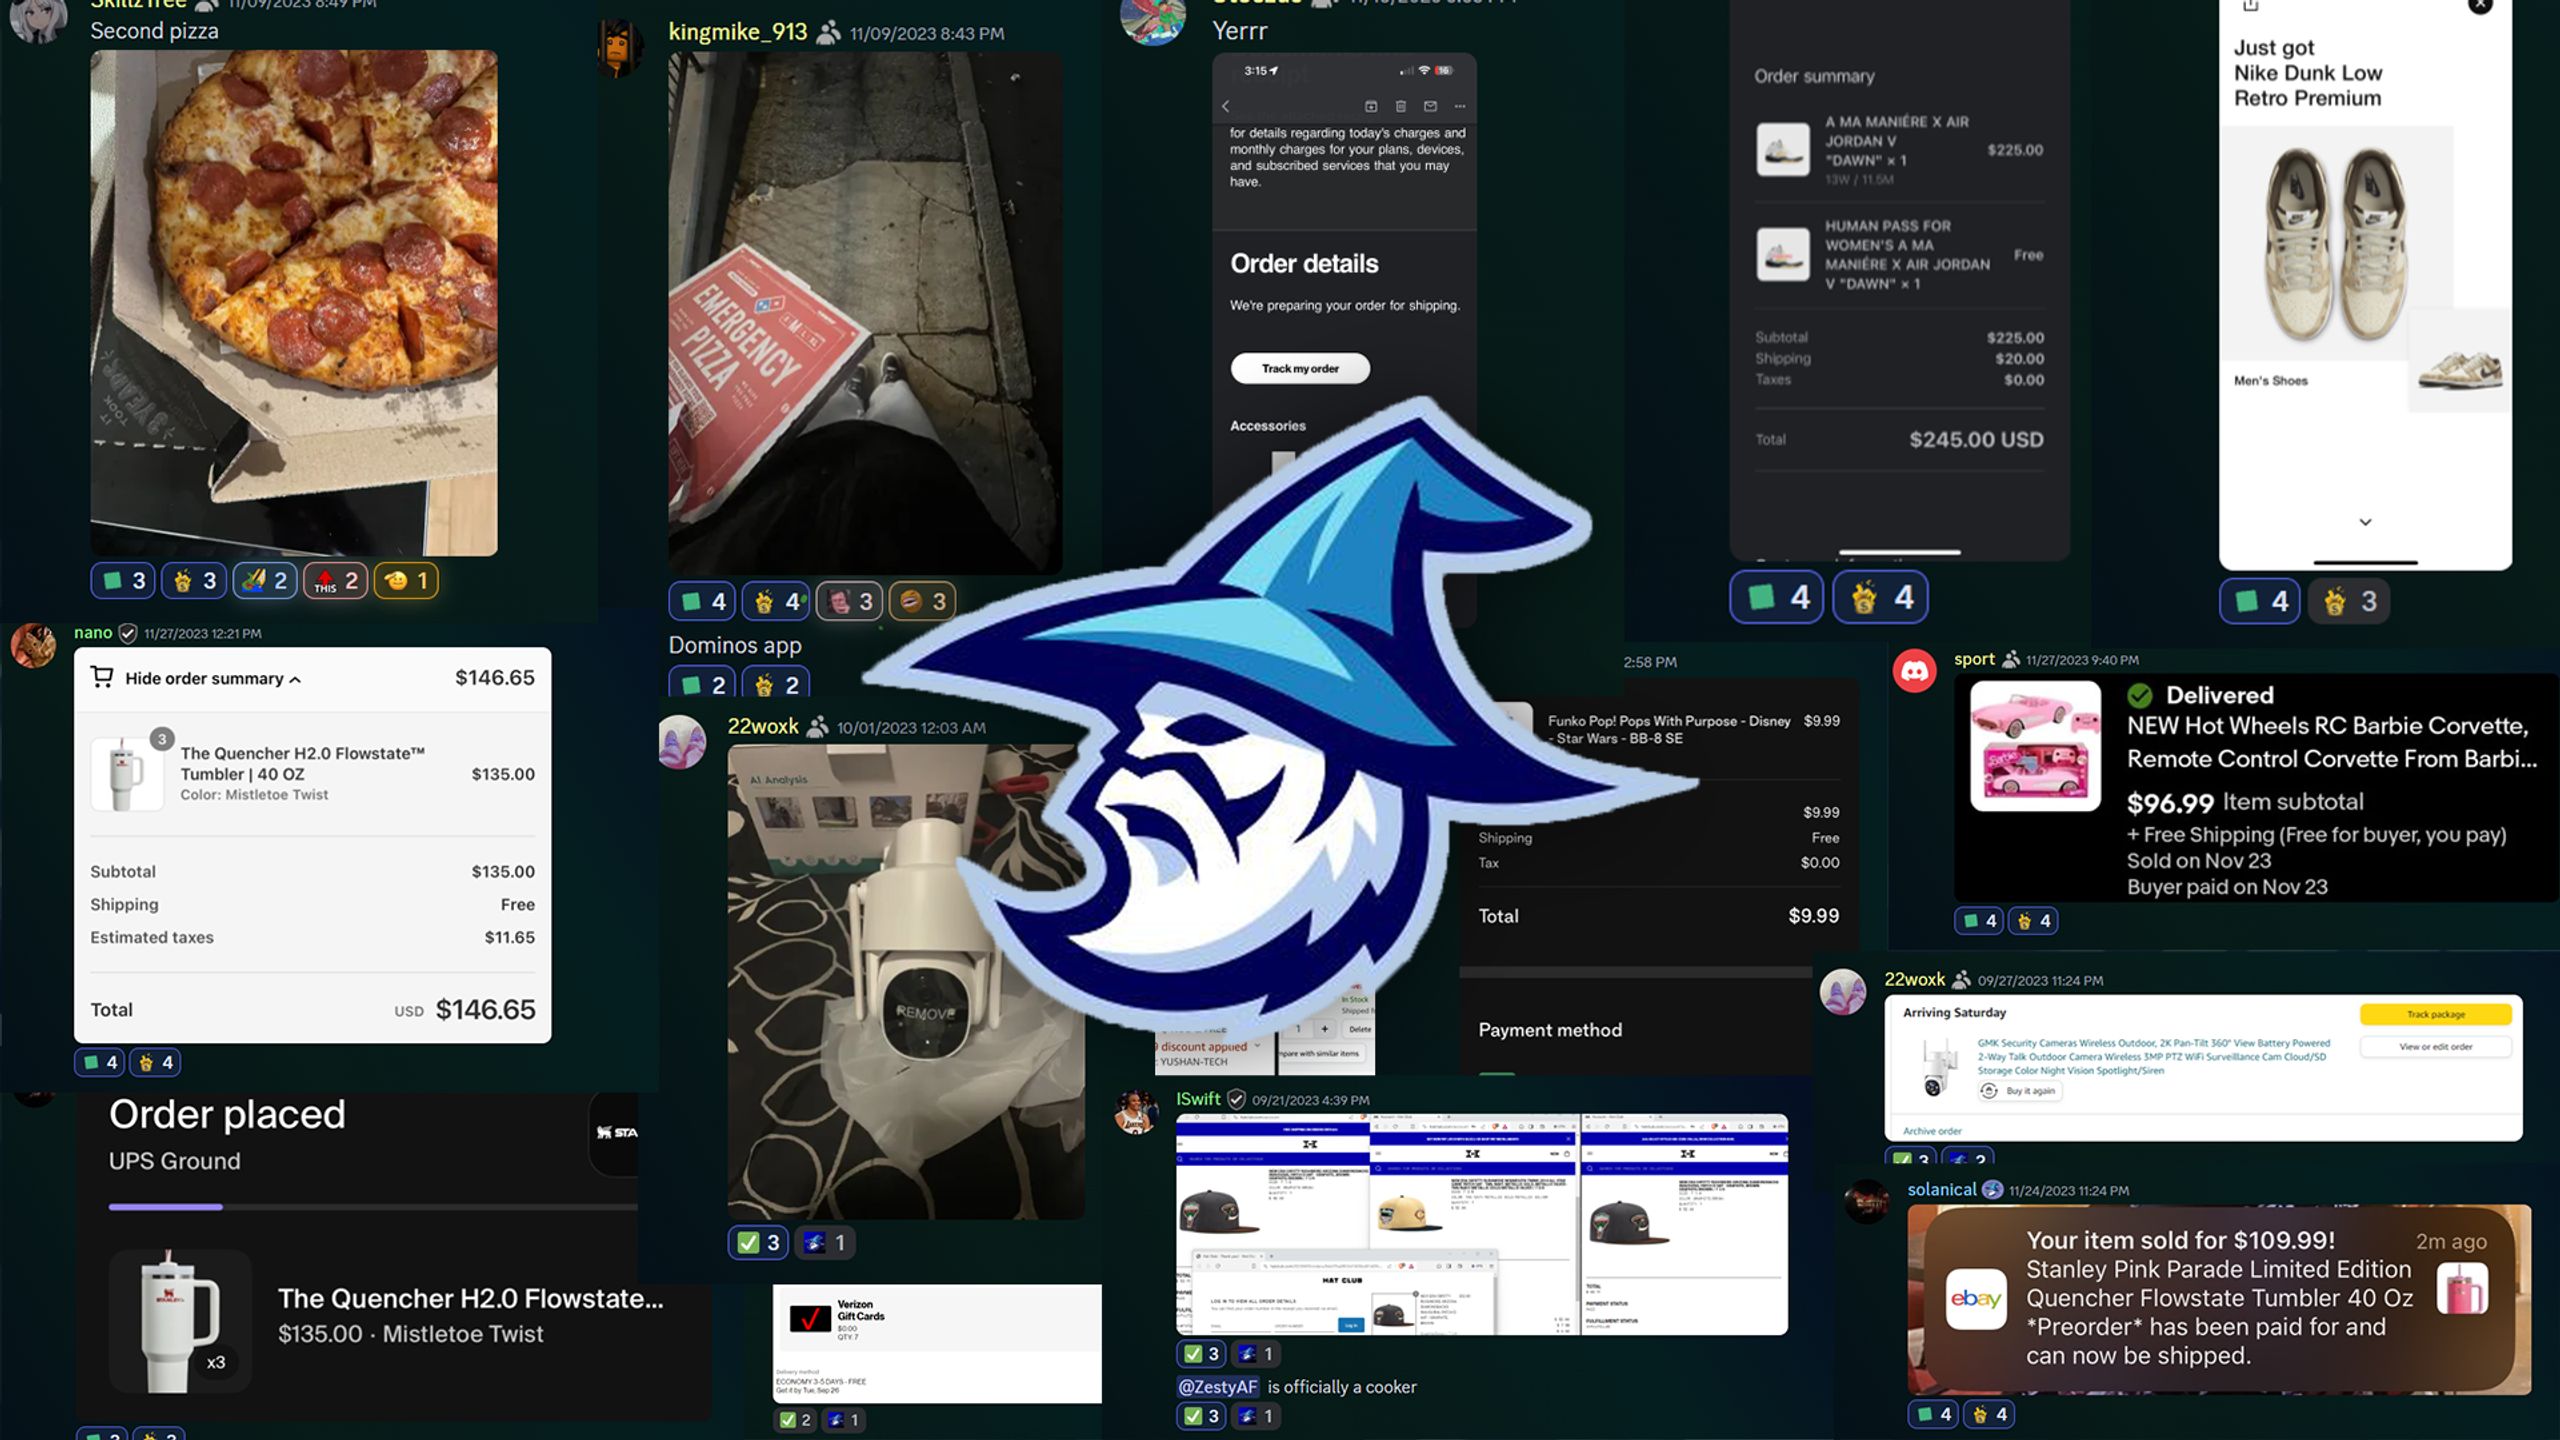Viewport: 2560px width, 1440px height.
Task: Click the "Payment method" heading
Action: tap(1550, 1030)
